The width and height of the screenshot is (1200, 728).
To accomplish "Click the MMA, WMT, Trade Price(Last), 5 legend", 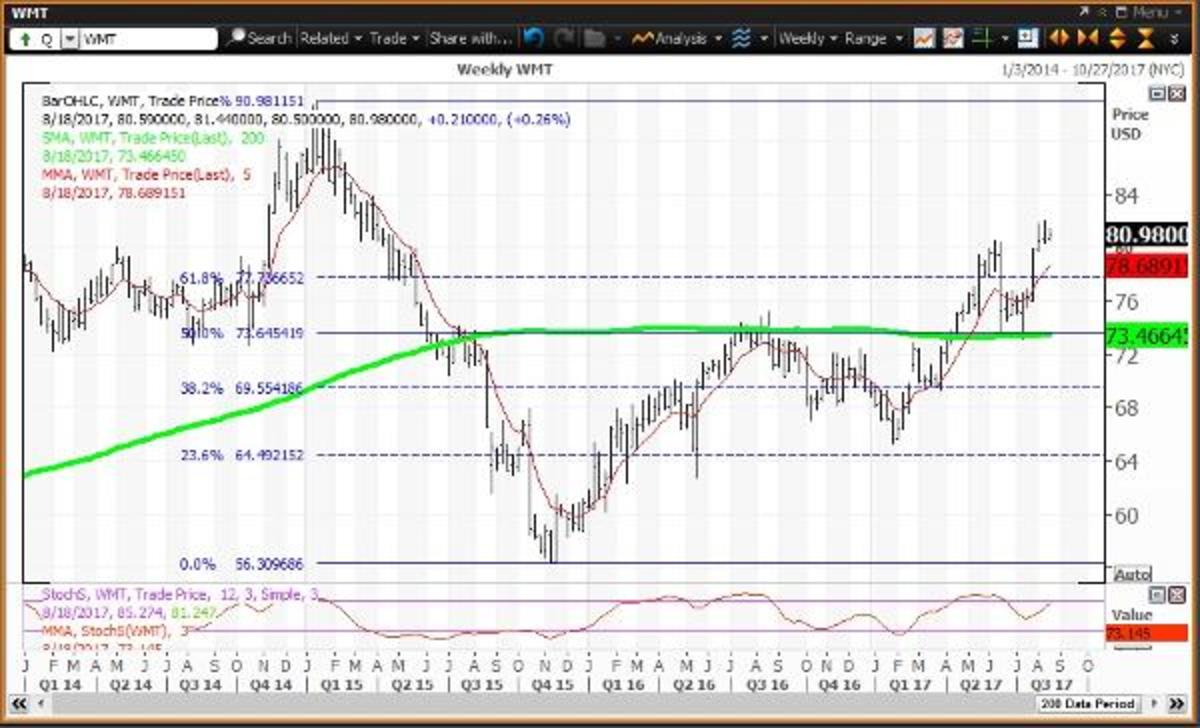I will 146,173.
